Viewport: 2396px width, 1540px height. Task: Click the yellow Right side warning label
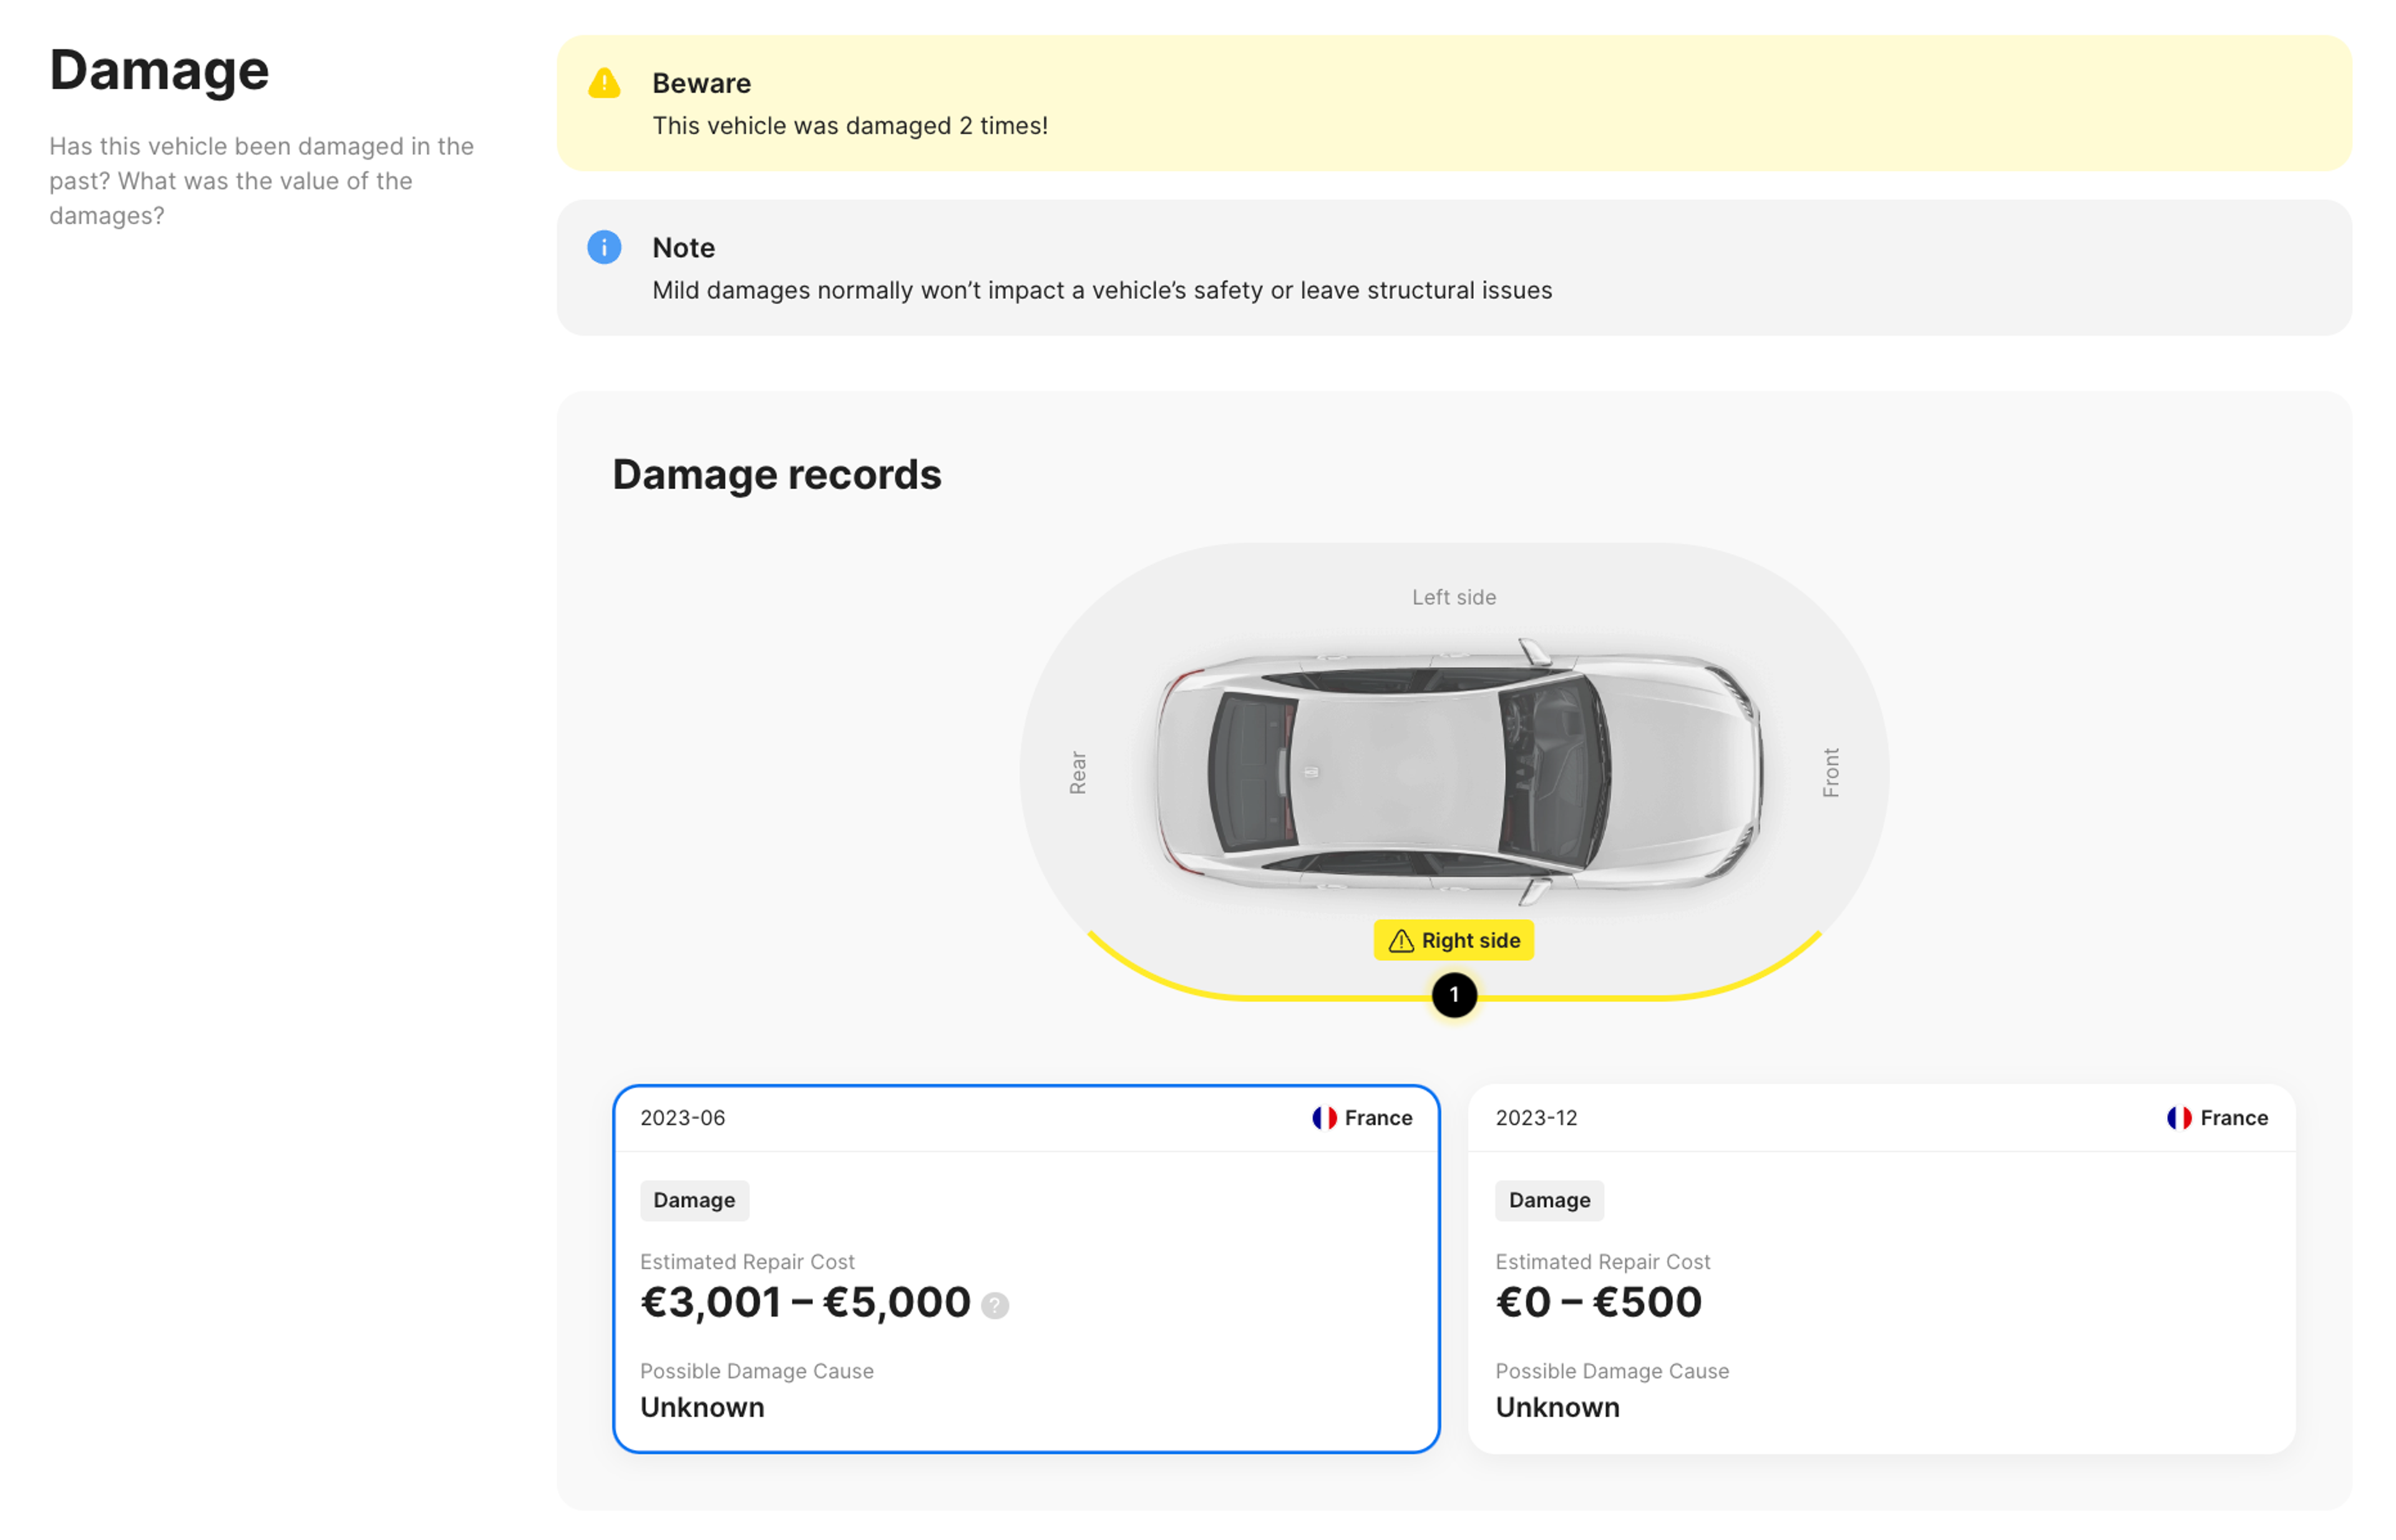click(1453, 940)
